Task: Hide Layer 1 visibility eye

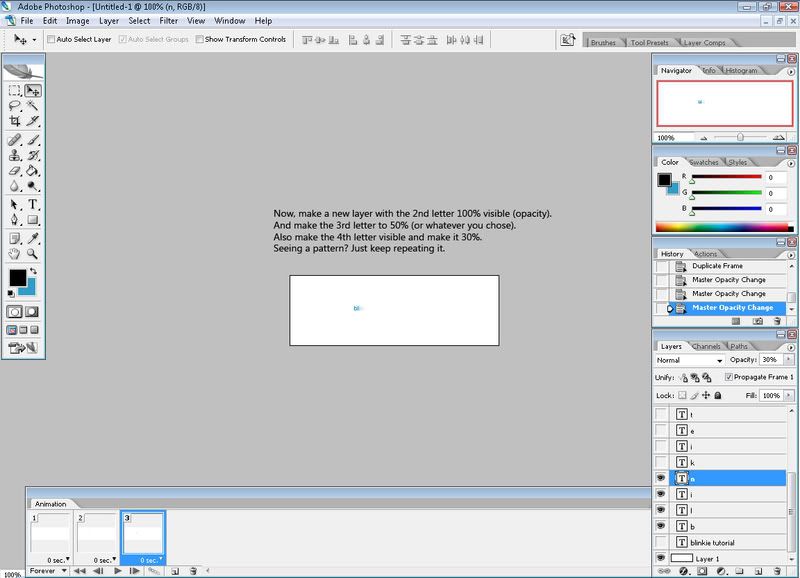Action: [661, 558]
